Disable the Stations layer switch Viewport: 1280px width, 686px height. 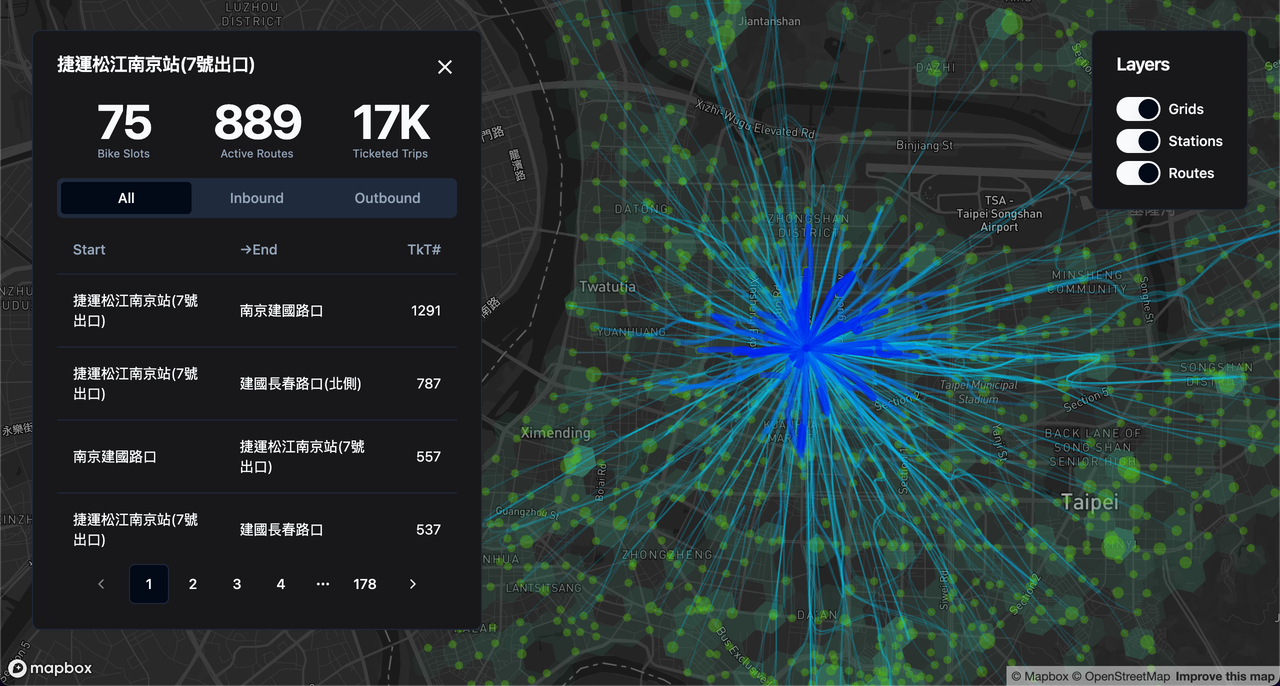[1138, 141]
